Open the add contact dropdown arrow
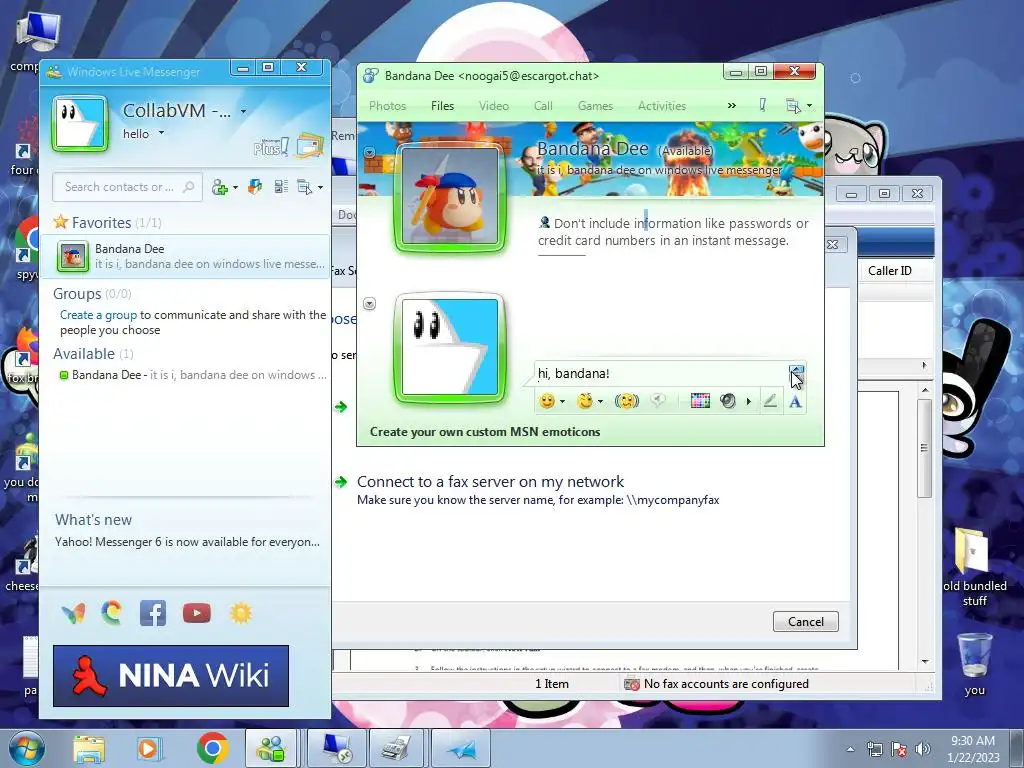Image resolution: width=1024 pixels, height=768 pixels. [x=235, y=188]
